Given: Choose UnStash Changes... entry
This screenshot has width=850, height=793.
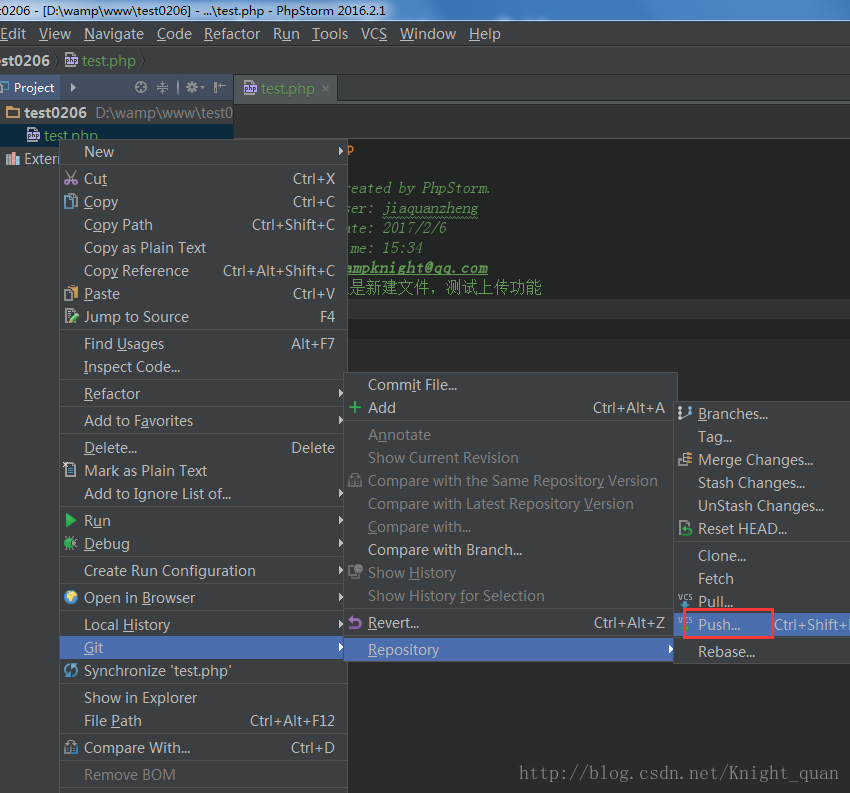Looking at the screenshot, I should tap(762, 505).
